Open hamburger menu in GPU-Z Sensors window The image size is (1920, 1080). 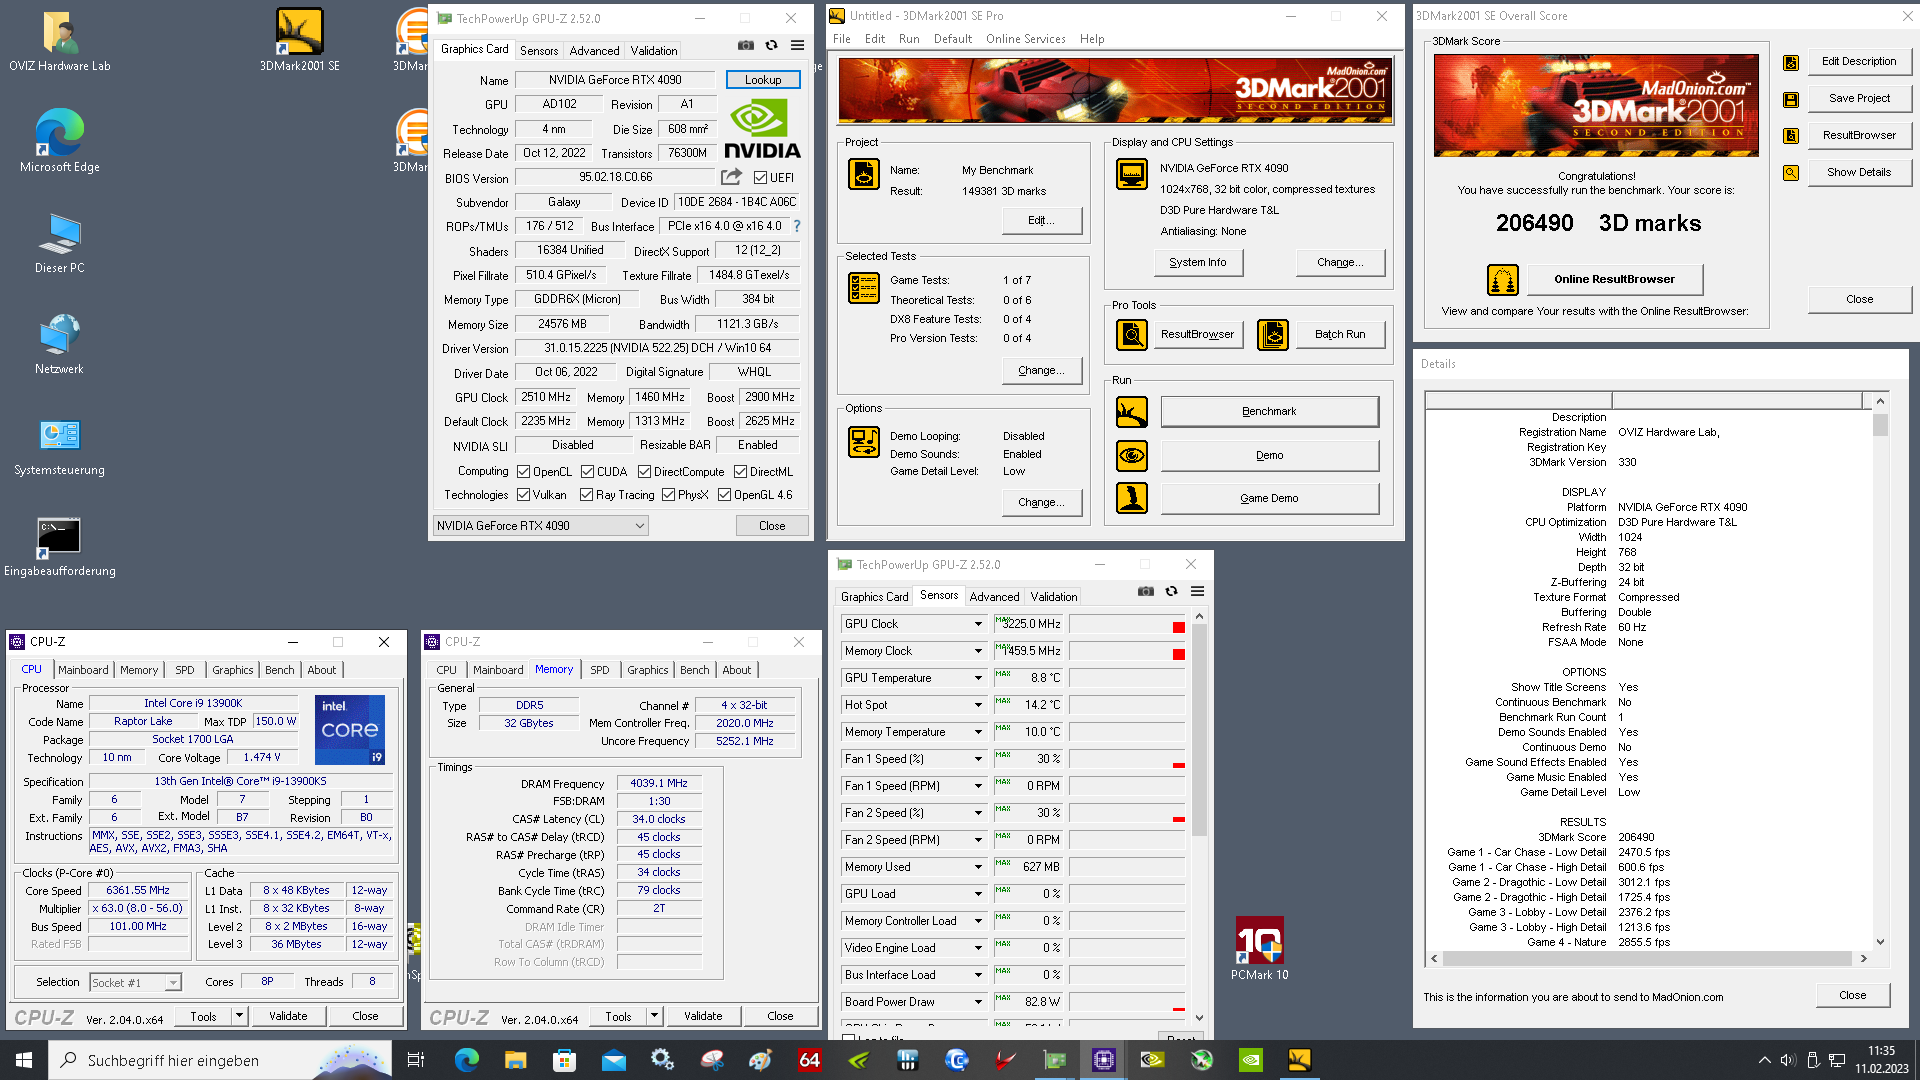[x=1197, y=591]
